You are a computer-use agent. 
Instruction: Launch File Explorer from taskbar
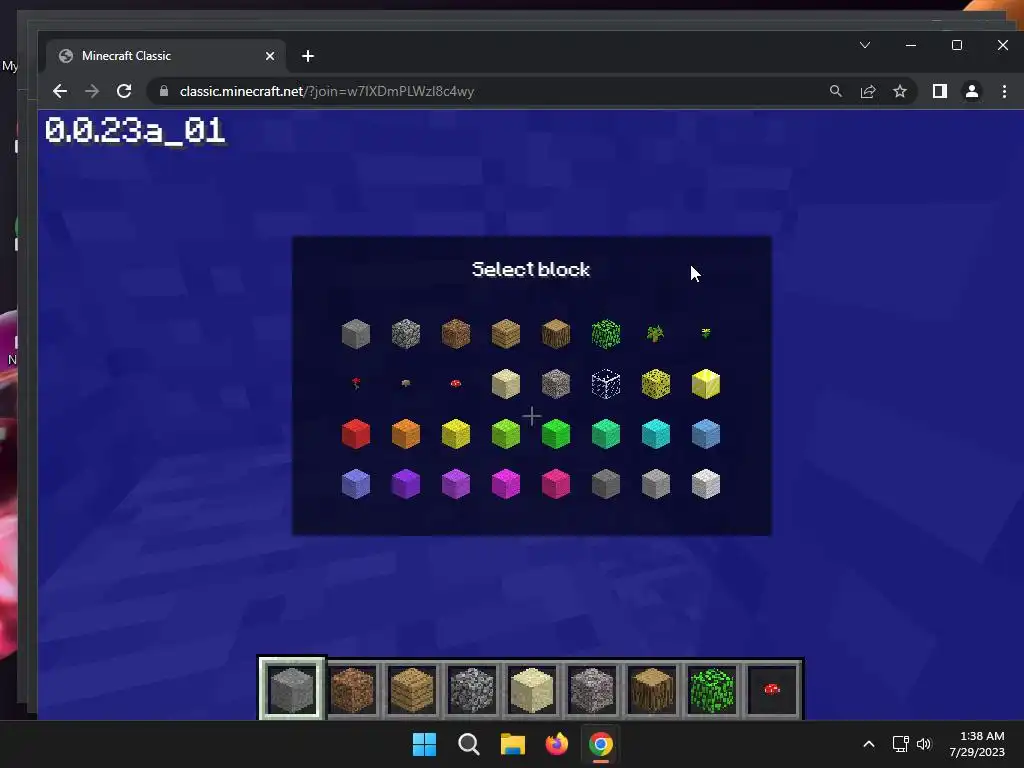(x=513, y=744)
